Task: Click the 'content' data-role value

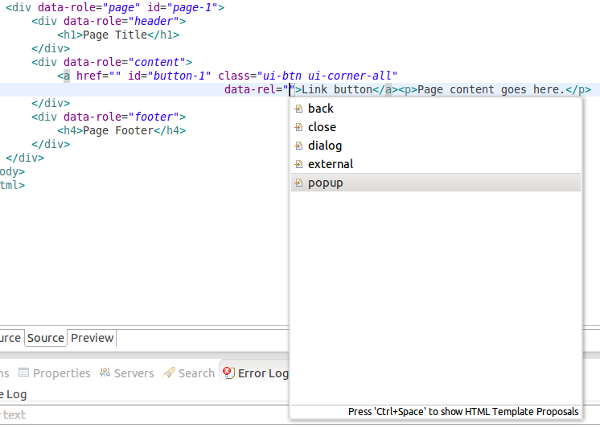Action: coord(157,62)
